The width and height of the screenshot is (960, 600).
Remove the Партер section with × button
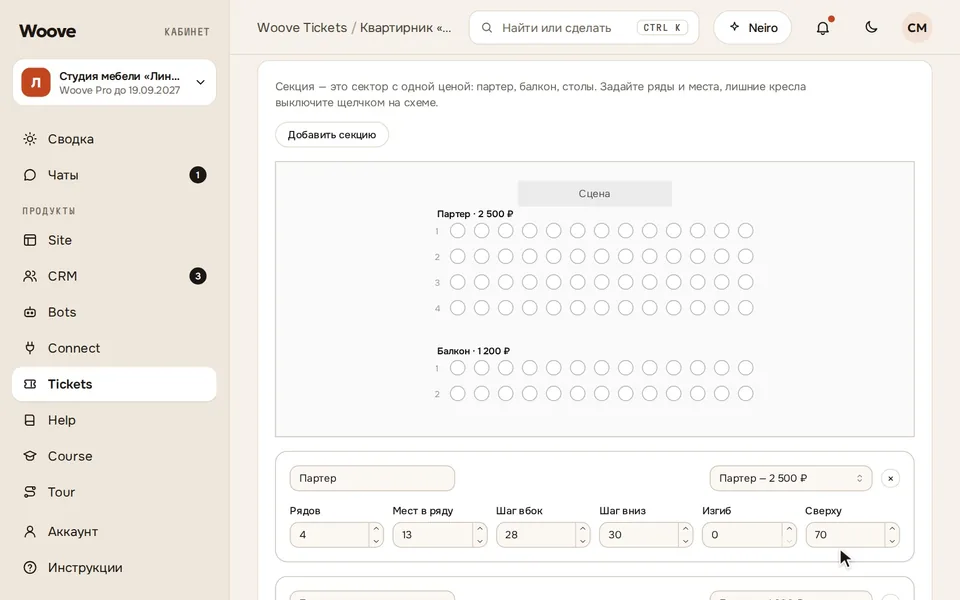[890, 478]
